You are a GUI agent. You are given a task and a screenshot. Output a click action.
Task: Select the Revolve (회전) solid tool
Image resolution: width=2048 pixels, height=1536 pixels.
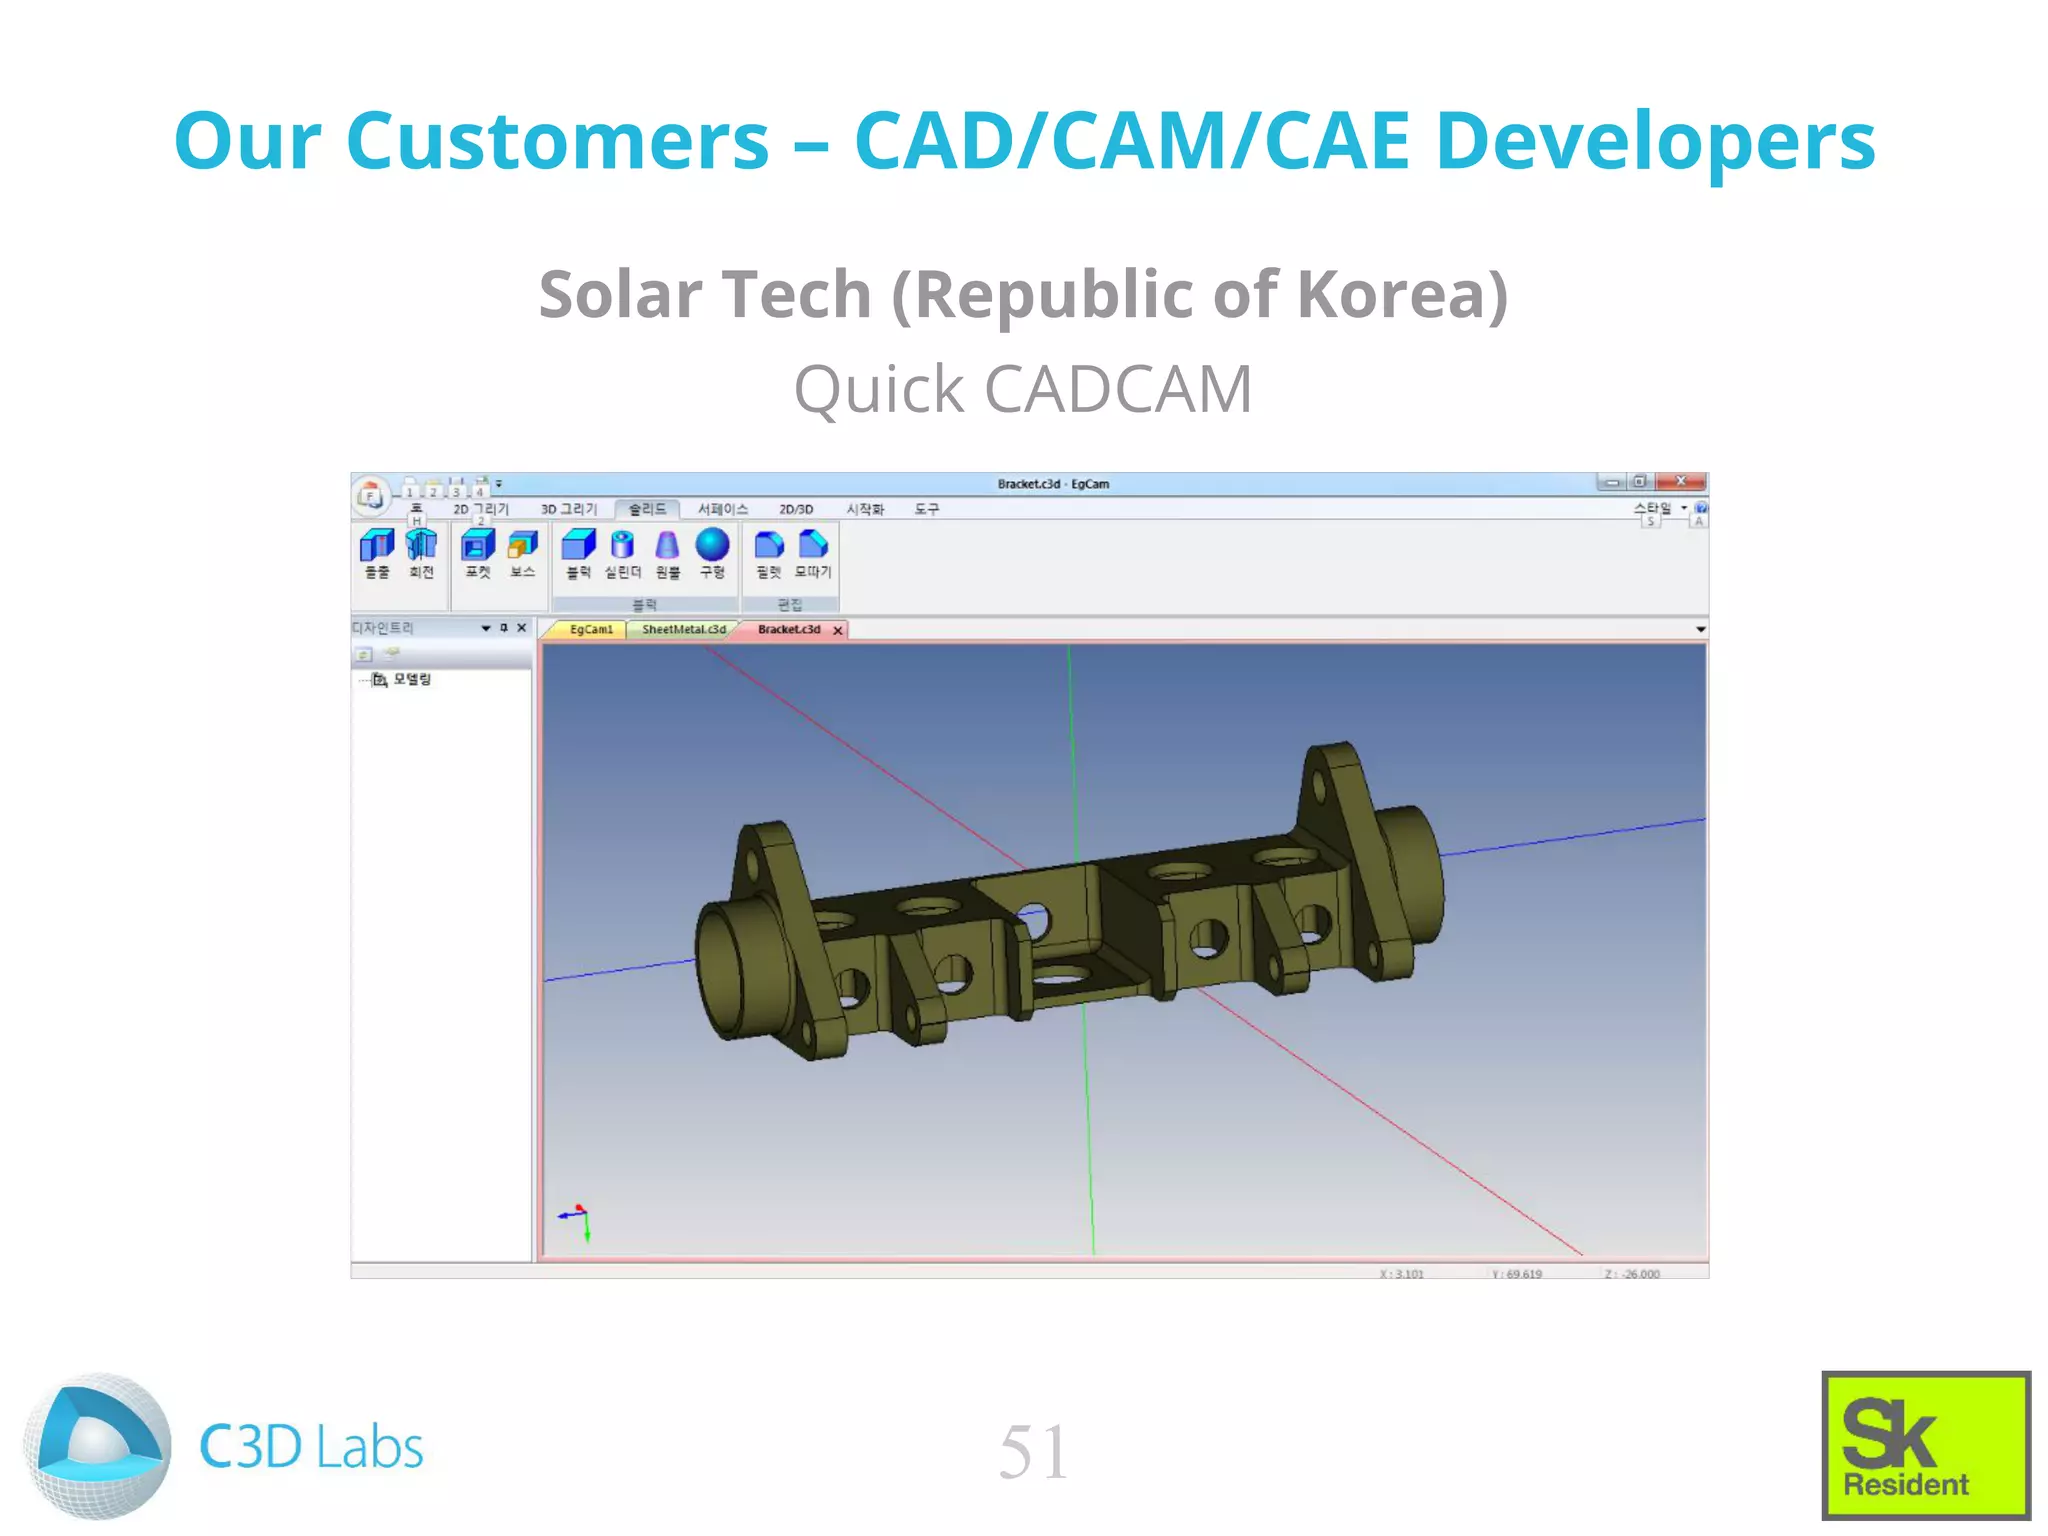(422, 554)
